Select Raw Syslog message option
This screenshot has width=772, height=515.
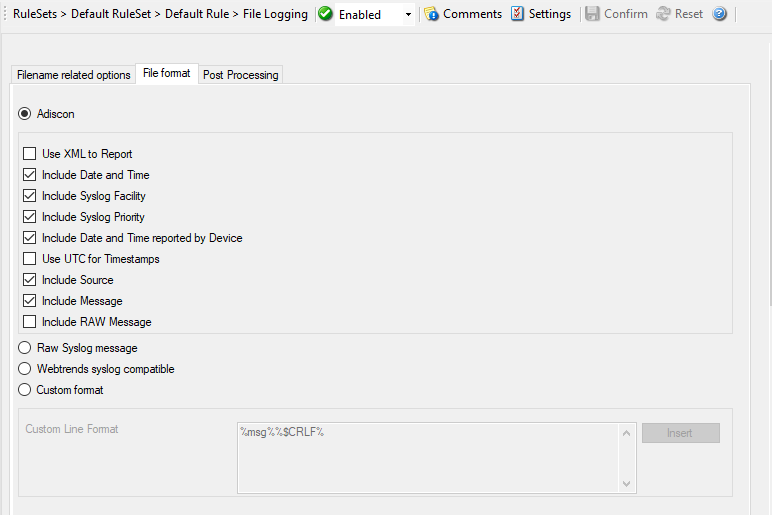(x=25, y=348)
